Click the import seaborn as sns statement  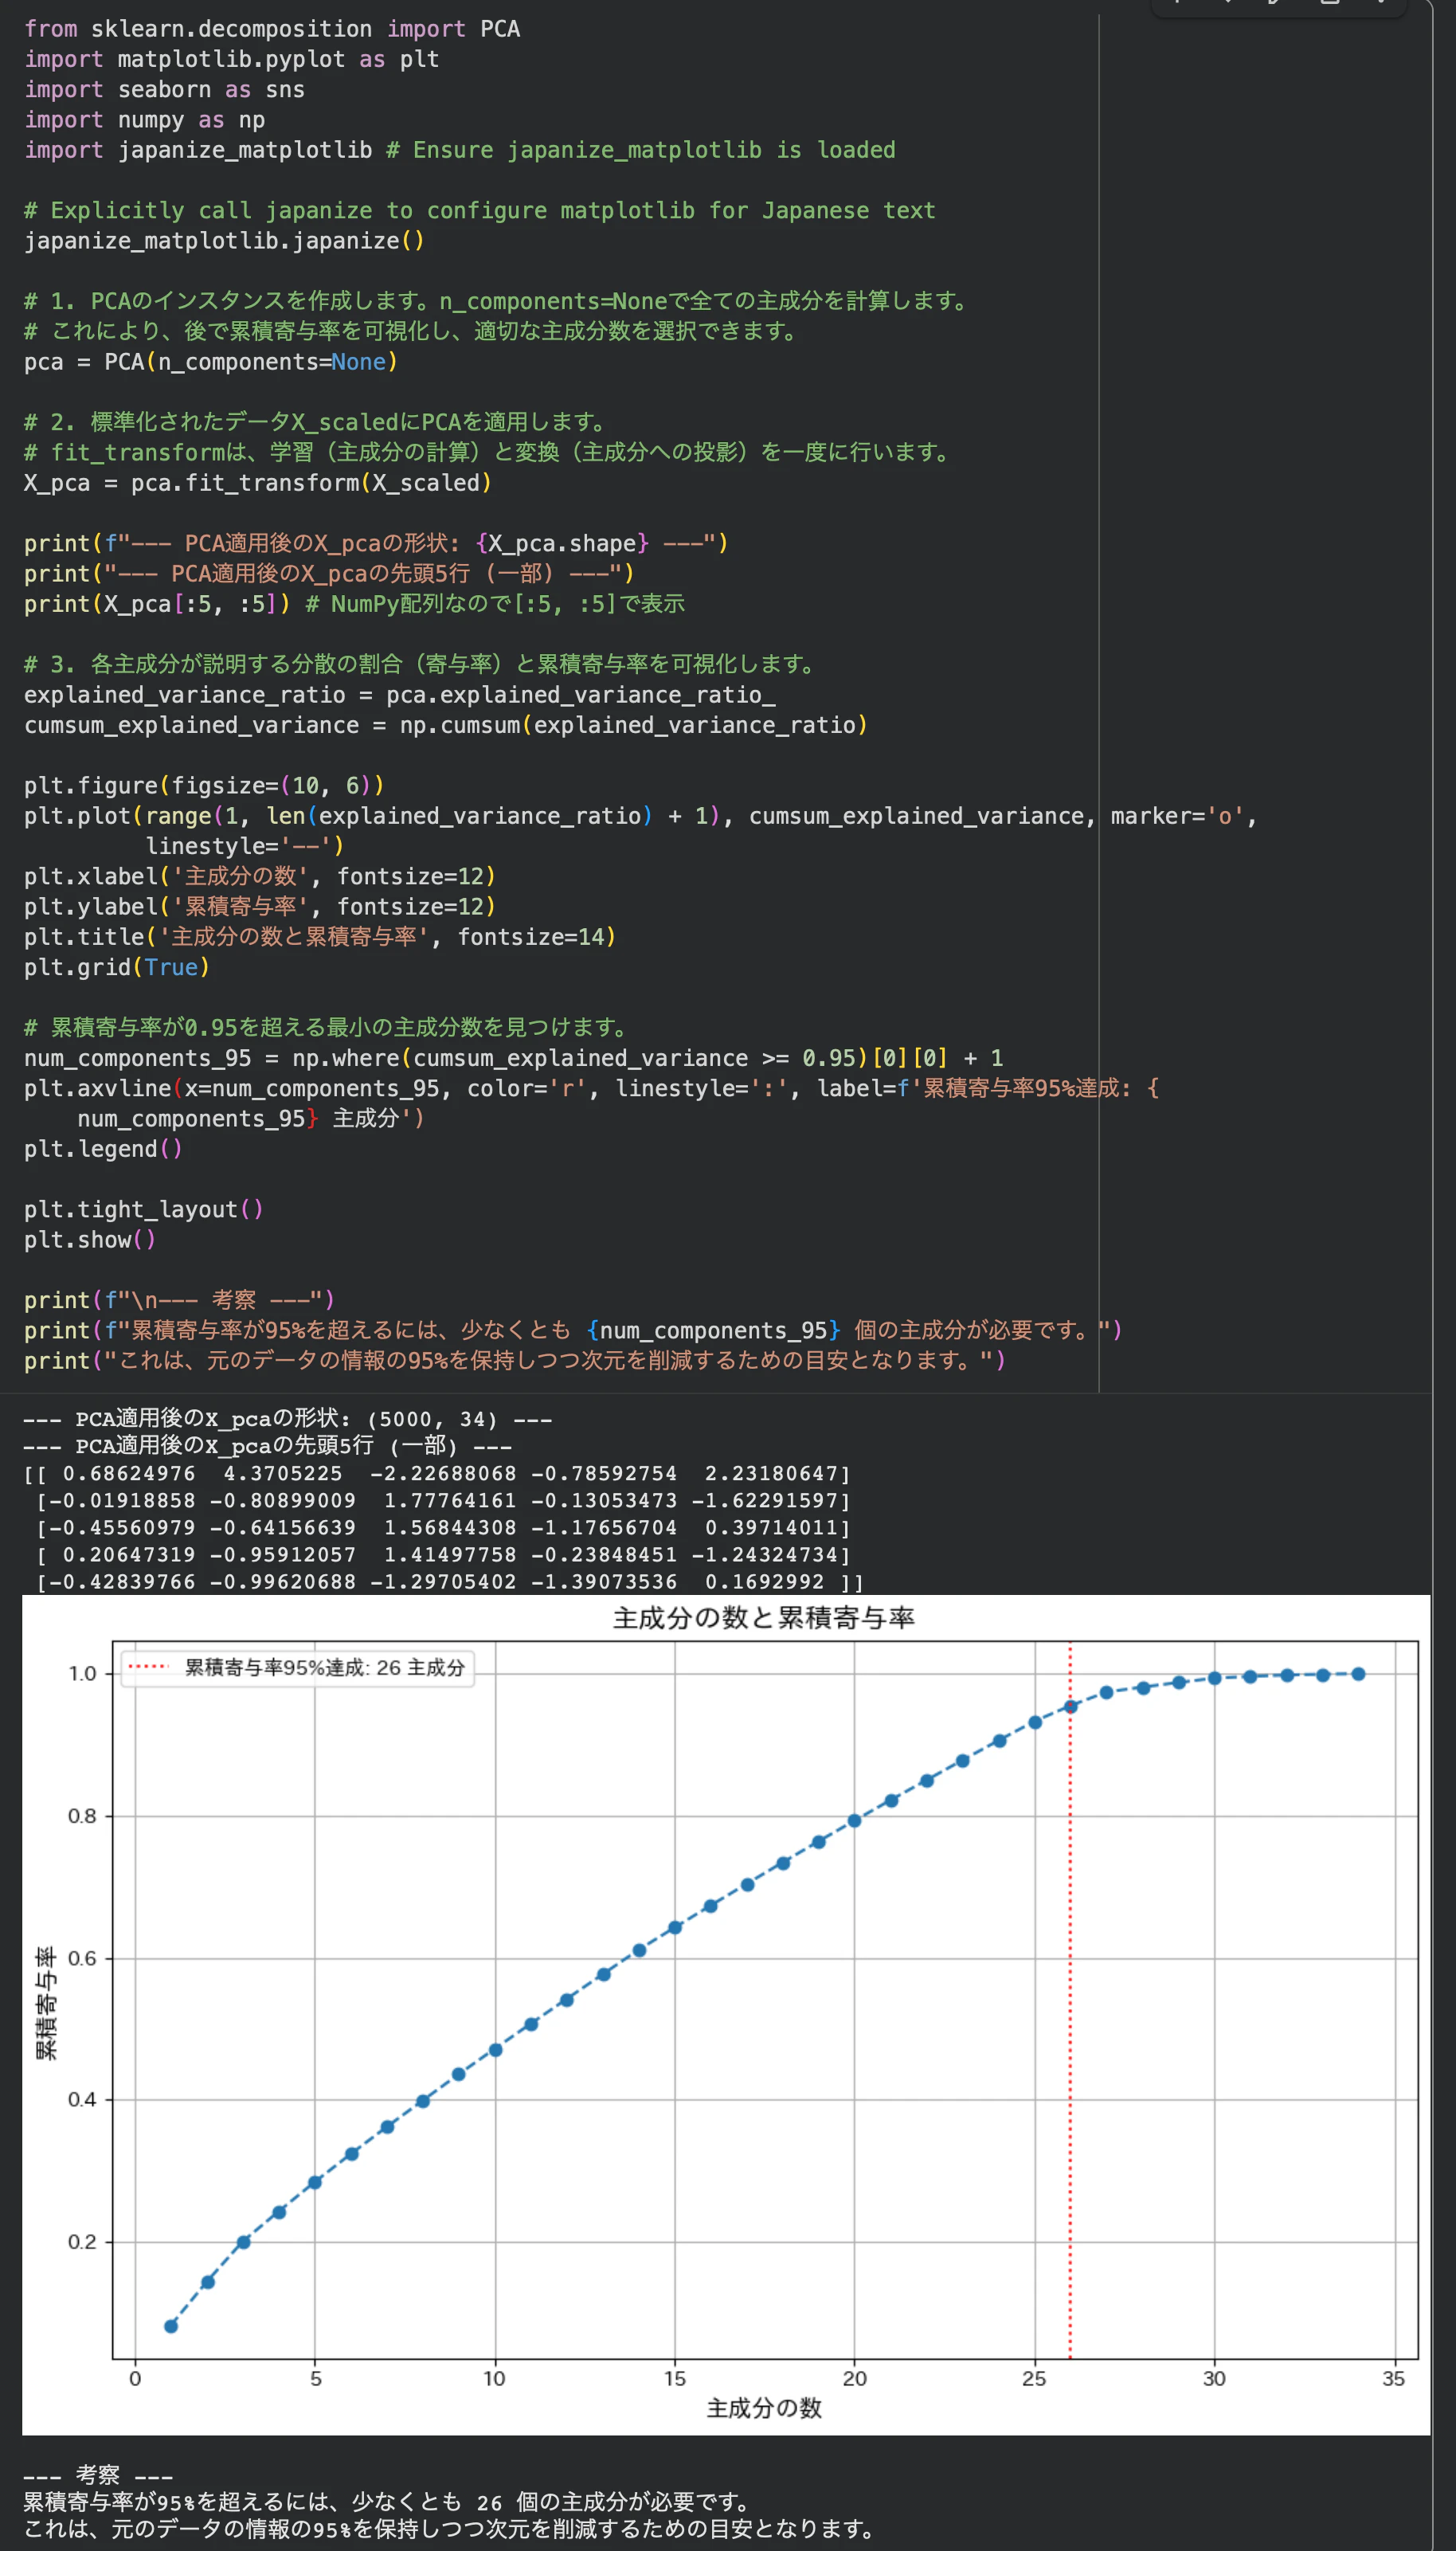click(x=164, y=89)
